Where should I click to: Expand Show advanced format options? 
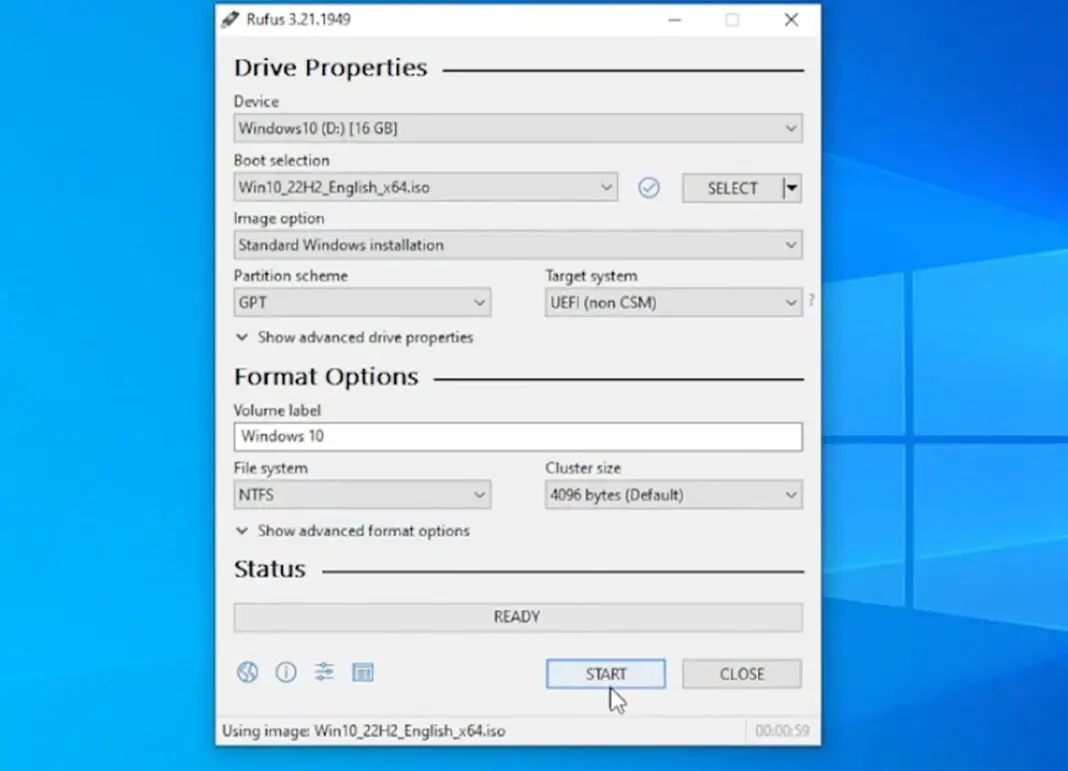pyautogui.click(x=355, y=531)
